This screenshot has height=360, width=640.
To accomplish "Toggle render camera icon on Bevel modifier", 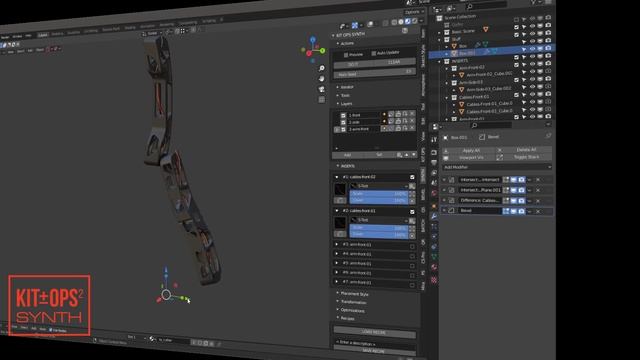I will (522, 211).
